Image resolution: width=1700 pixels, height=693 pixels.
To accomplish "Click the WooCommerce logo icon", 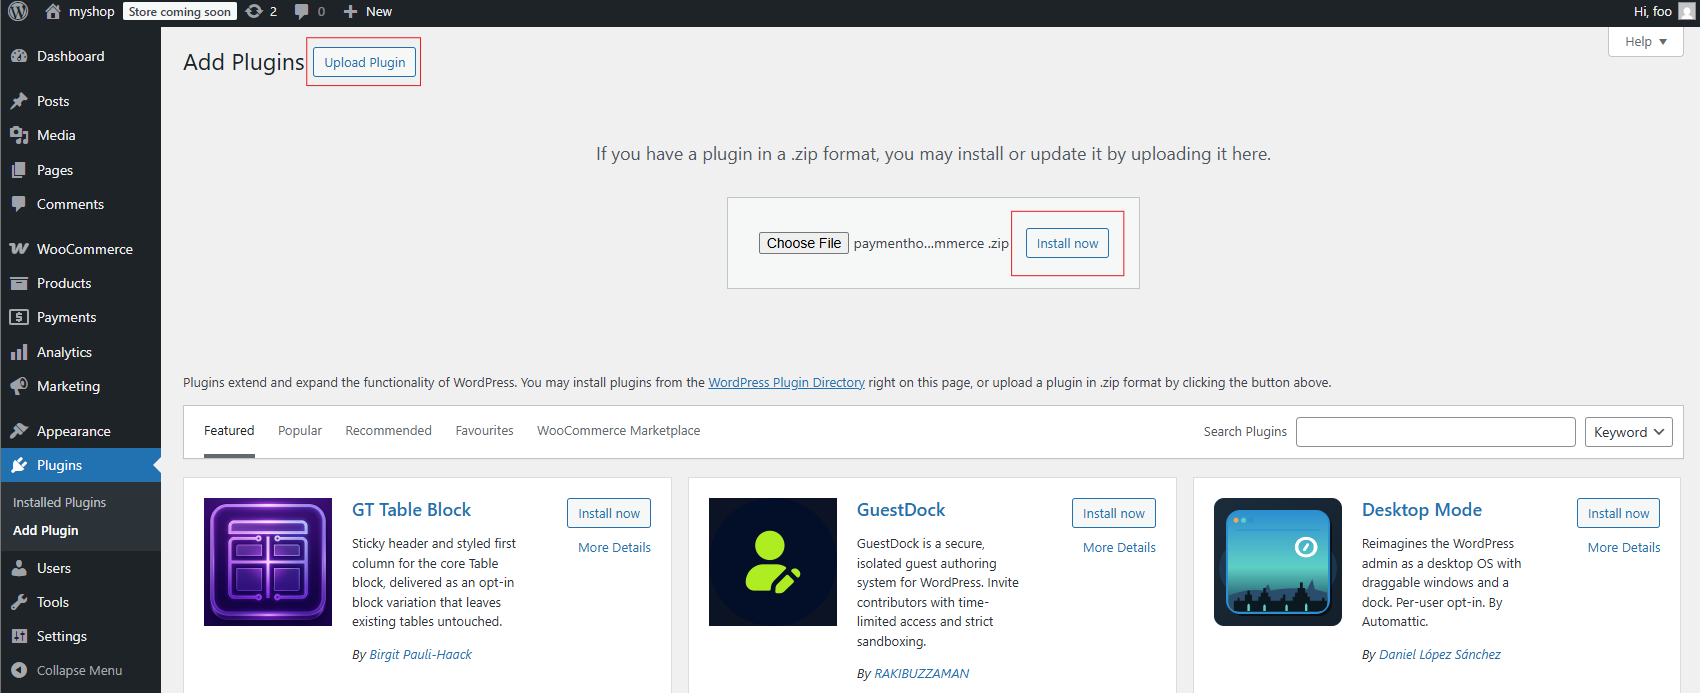I will [x=19, y=249].
